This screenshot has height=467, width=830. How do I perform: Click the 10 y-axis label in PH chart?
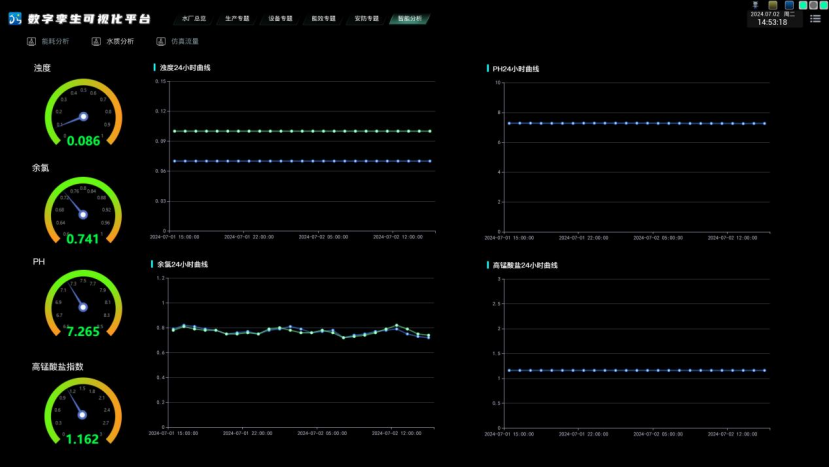pyautogui.click(x=498, y=83)
